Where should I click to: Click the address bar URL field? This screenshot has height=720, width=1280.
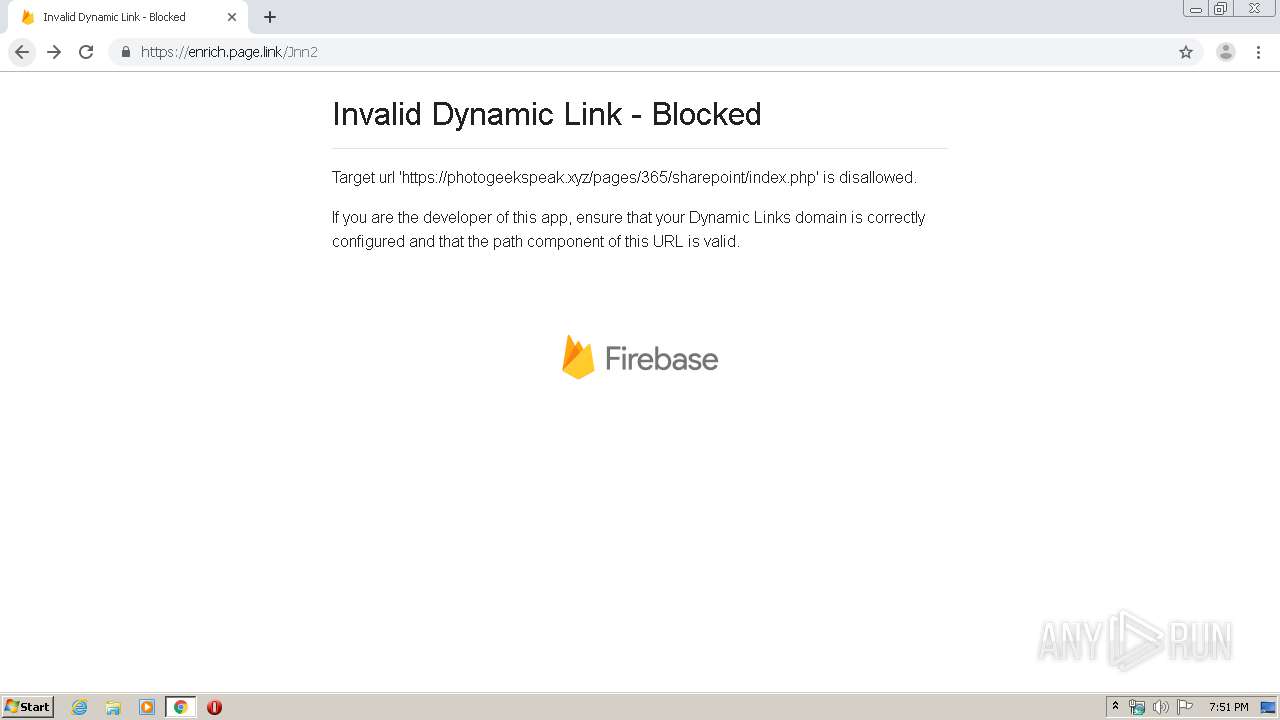coord(655,52)
